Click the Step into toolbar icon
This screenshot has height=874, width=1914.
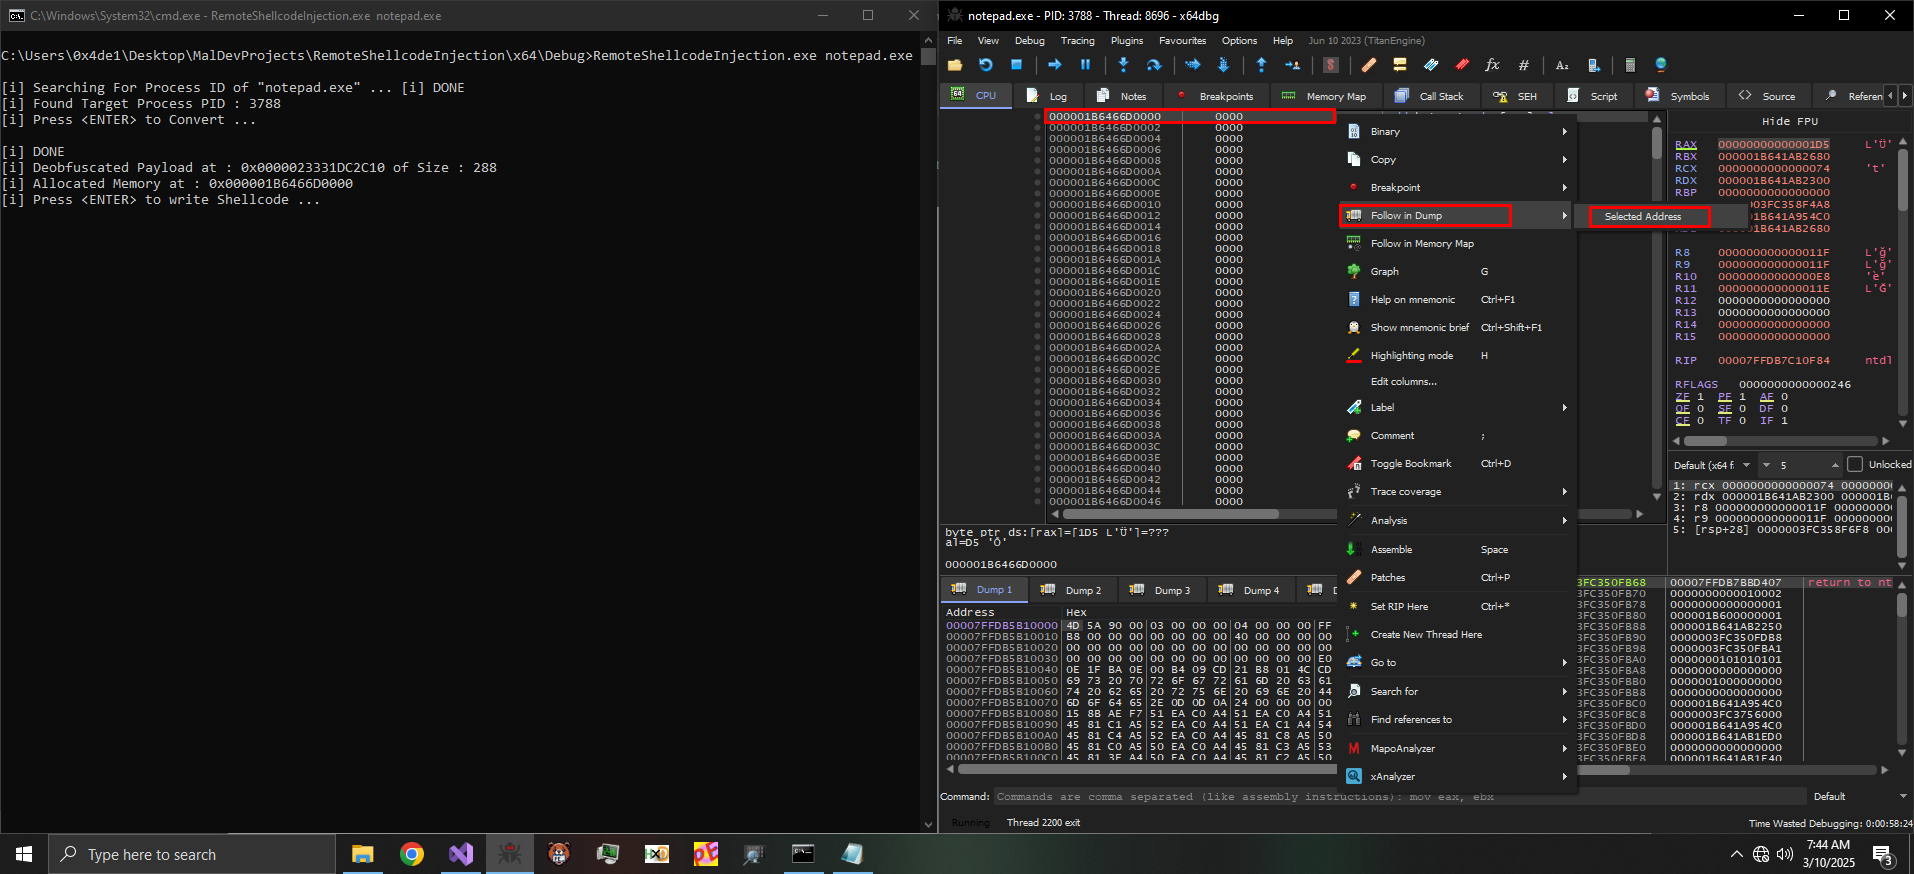click(1124, 65)
